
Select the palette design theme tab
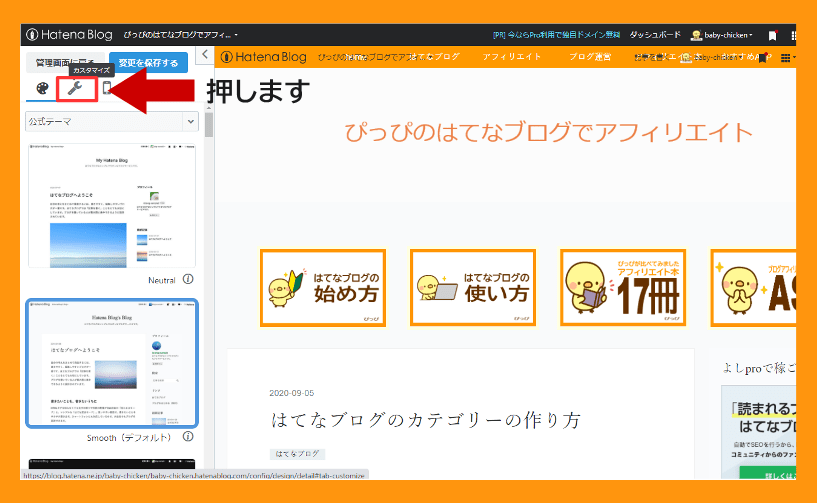tap(42, 89)
